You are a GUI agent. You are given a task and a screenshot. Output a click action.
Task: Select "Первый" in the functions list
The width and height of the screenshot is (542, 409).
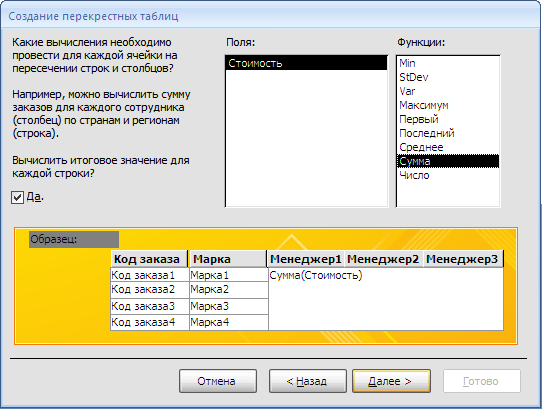[x=448, y=119]
